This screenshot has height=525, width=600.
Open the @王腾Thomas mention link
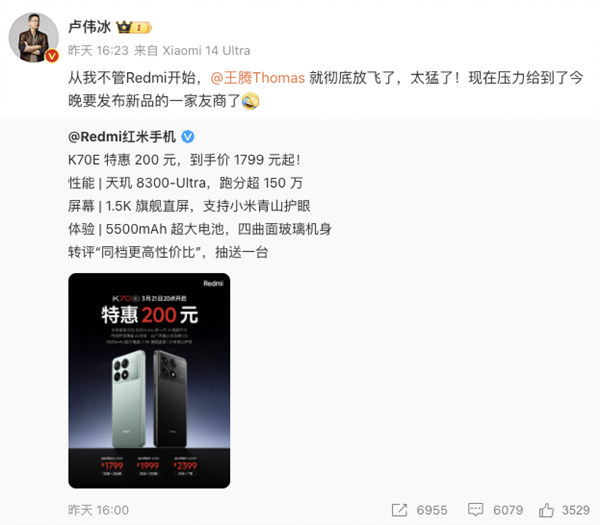(x=258, y=78)
